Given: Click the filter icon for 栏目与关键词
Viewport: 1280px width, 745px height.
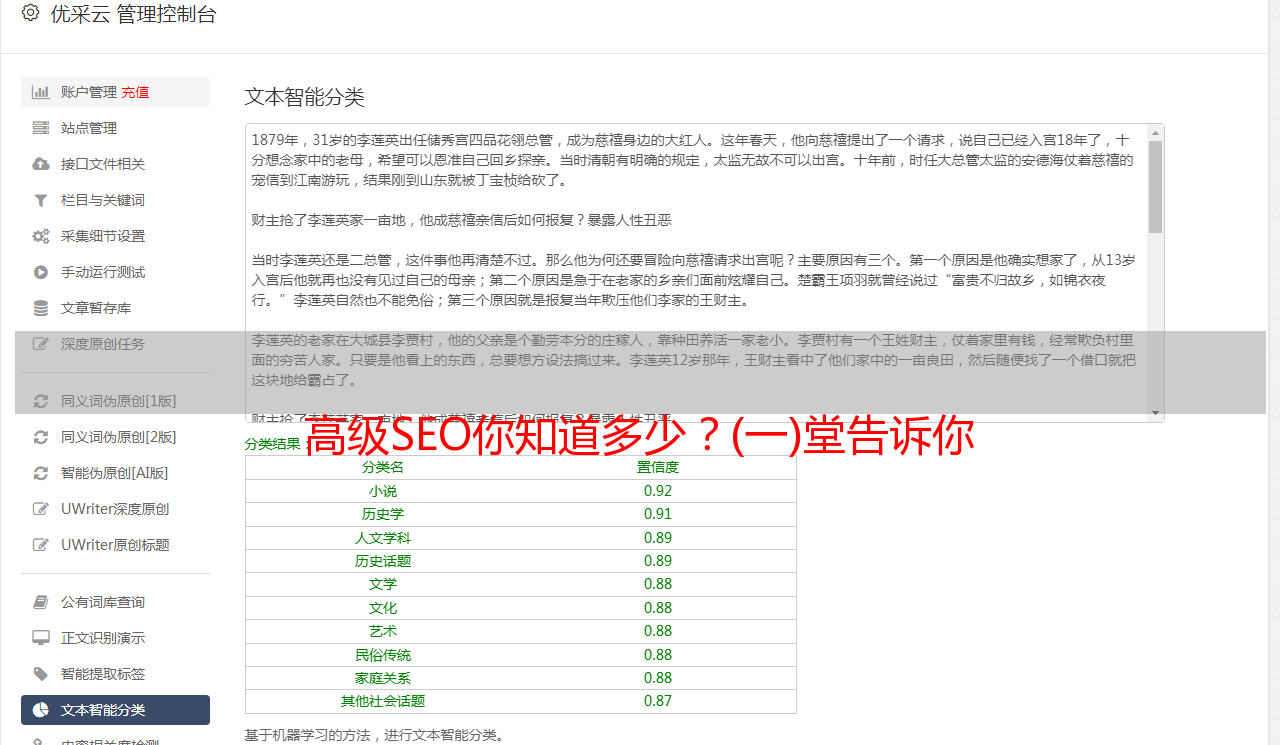Looking at the screenshot, I should (x=41, y=200).
